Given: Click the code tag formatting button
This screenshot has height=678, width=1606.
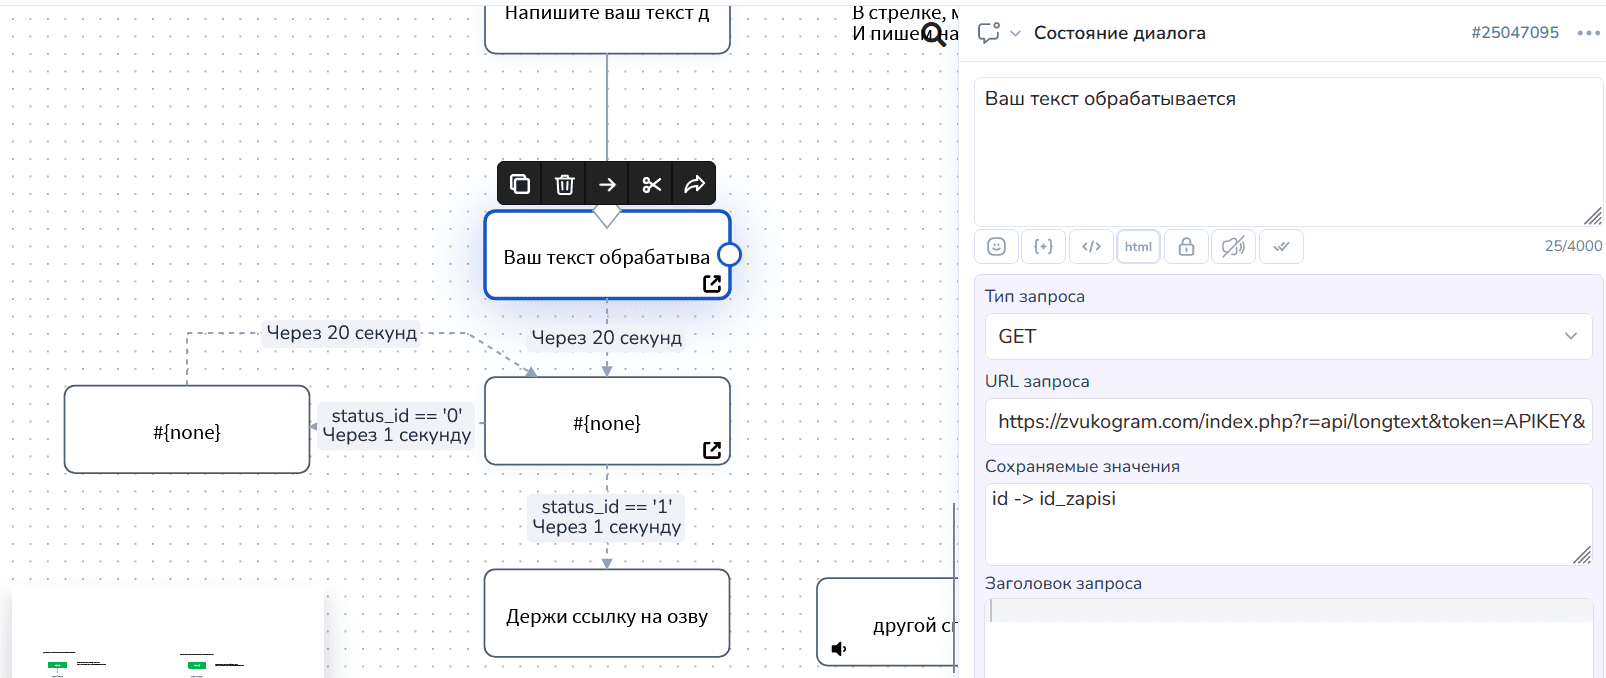Looking at the screenshot, I should pyautogui.click(x=1091, y=247).
